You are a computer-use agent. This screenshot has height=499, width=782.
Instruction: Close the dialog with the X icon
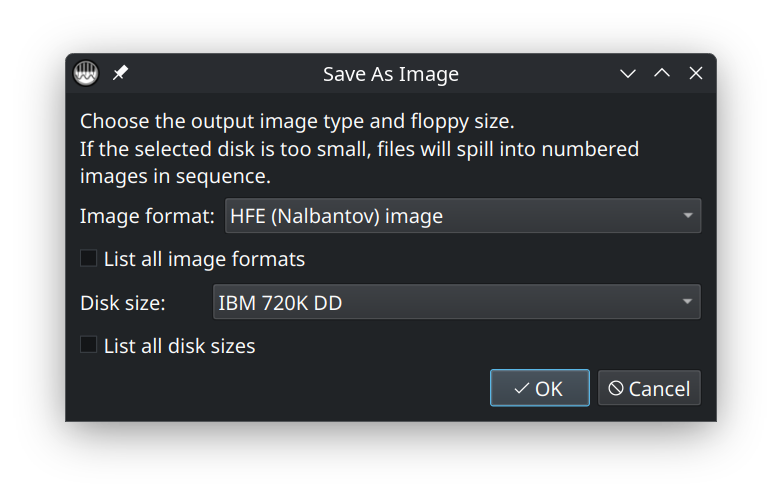point(696,74)
